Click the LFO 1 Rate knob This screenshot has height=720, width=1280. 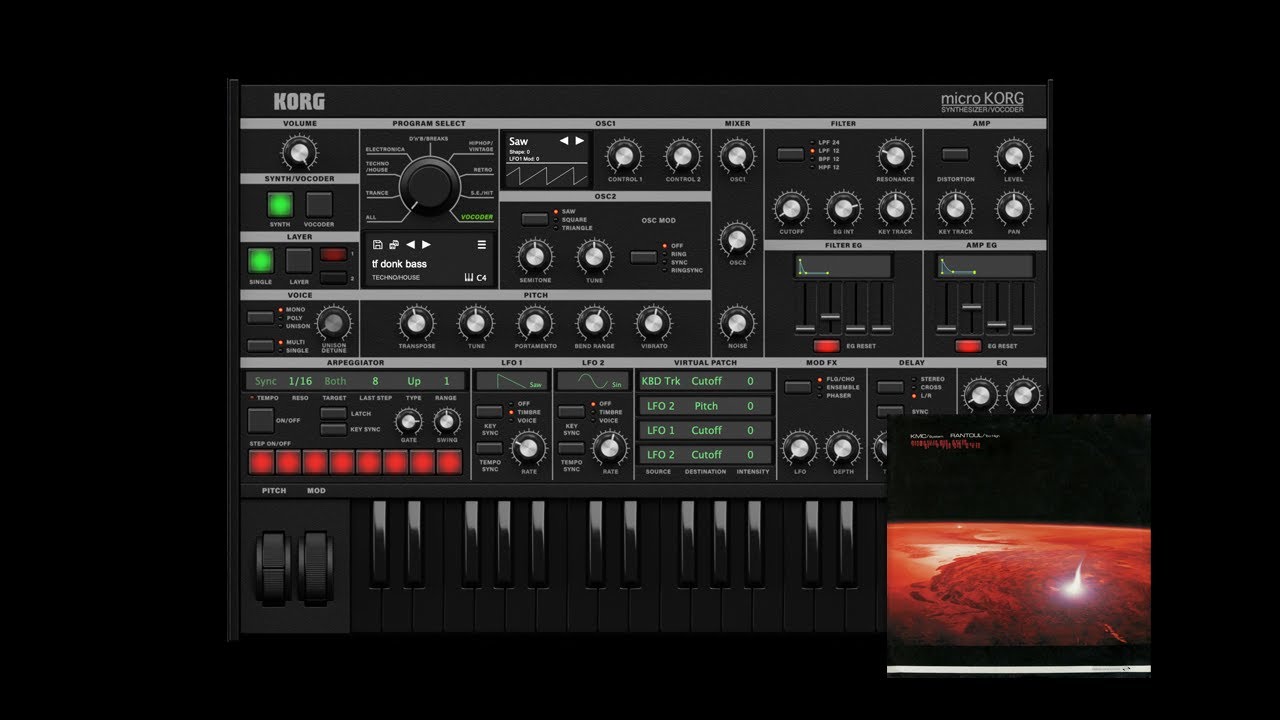pyautogui.click(x=528, y=447)
